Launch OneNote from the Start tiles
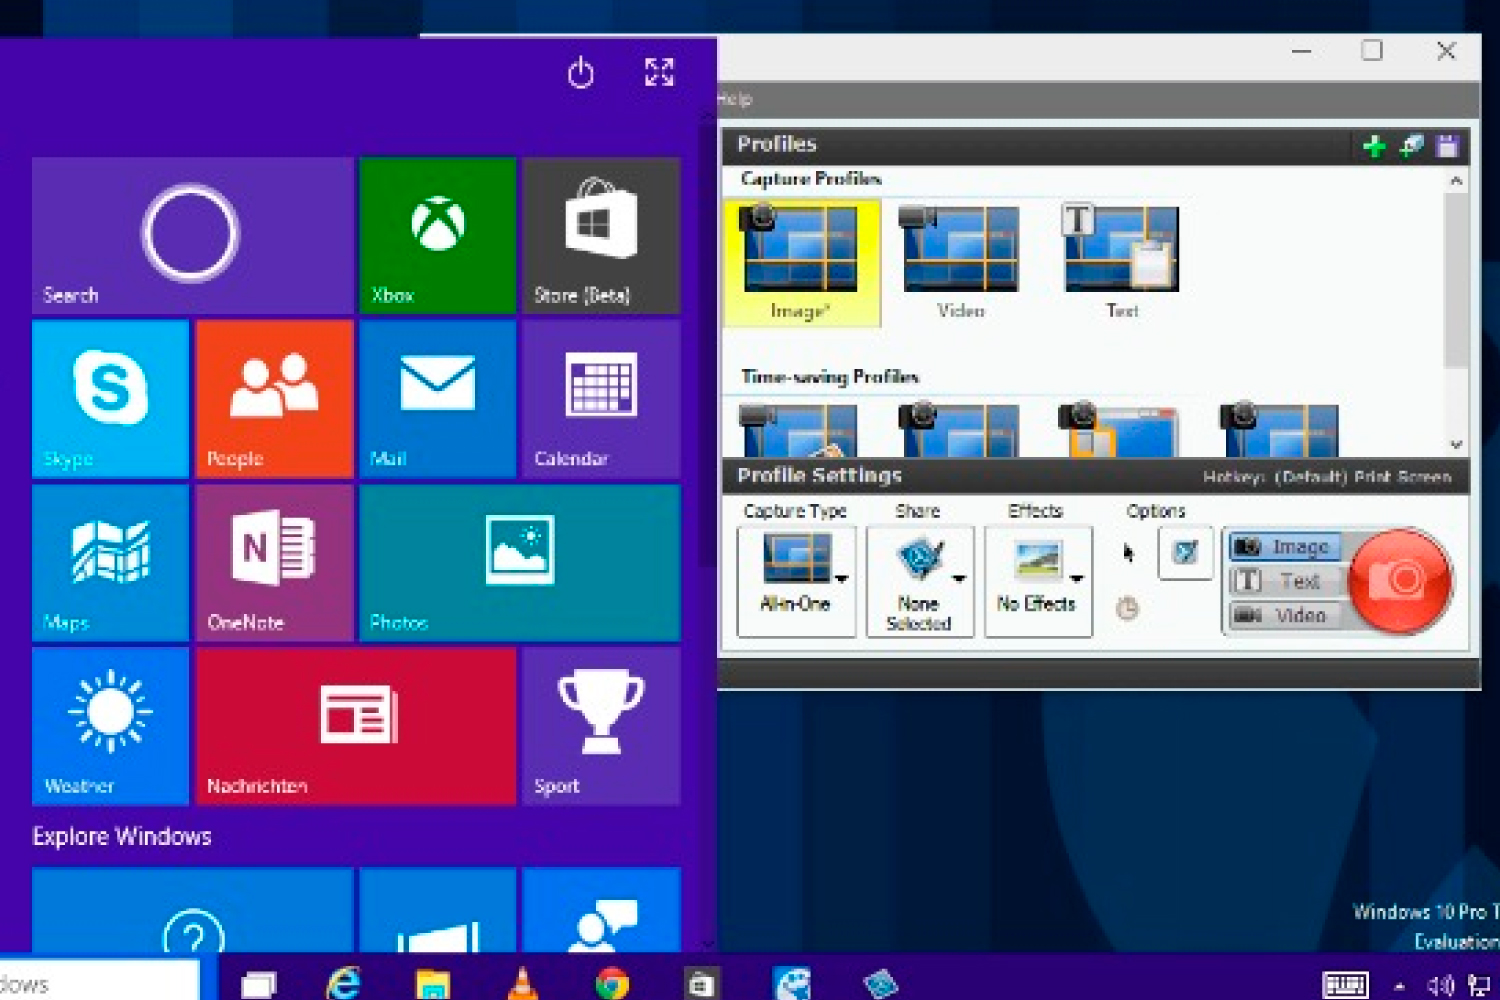This screenshot has height=1000, width=1500. (274, 562)
